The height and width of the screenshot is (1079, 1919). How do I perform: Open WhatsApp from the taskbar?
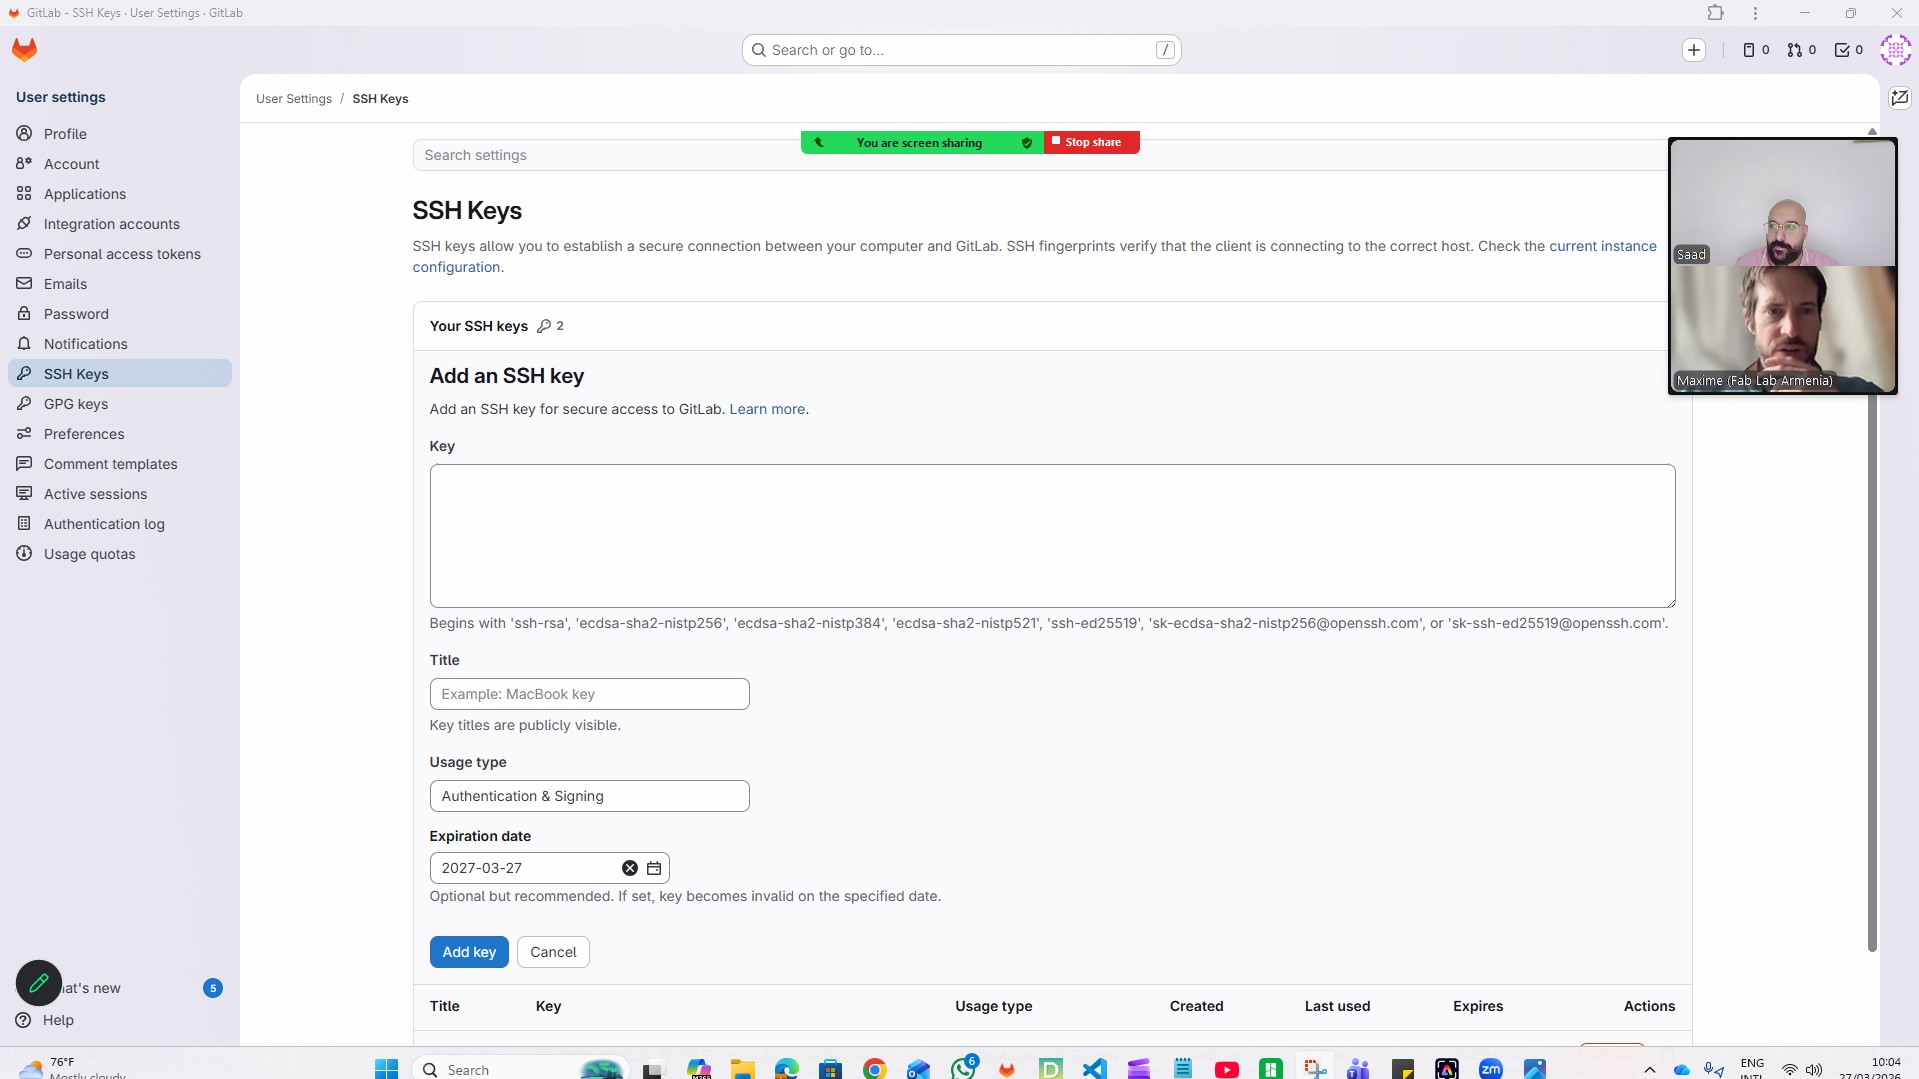pos(963,1068)
